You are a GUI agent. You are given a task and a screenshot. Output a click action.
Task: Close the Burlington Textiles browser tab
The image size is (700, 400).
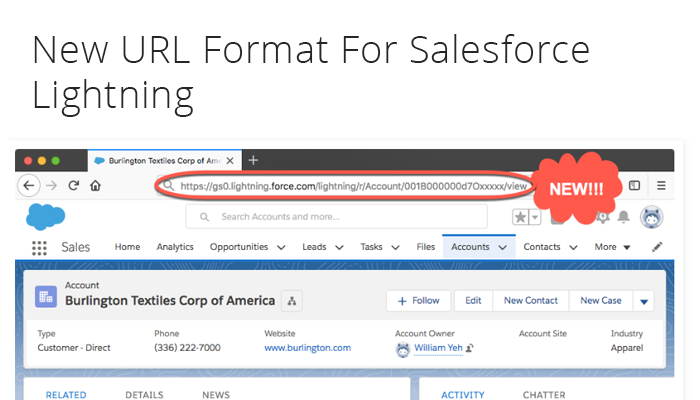(x=230, y=161)
